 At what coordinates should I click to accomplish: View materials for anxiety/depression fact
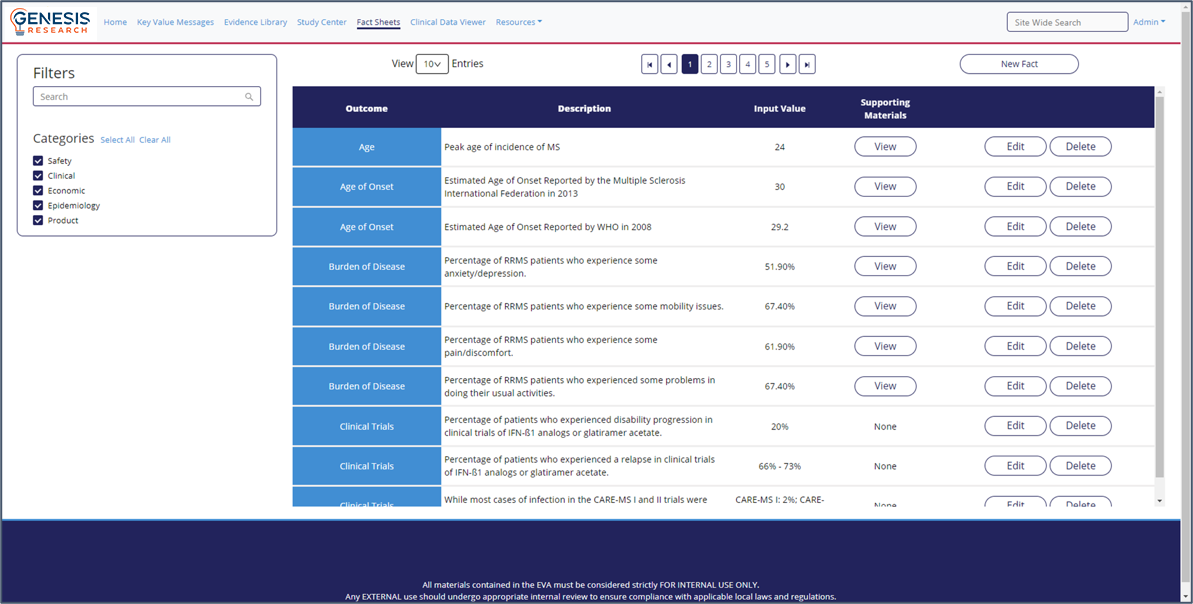pyautogui.click(x=885, y=266)
